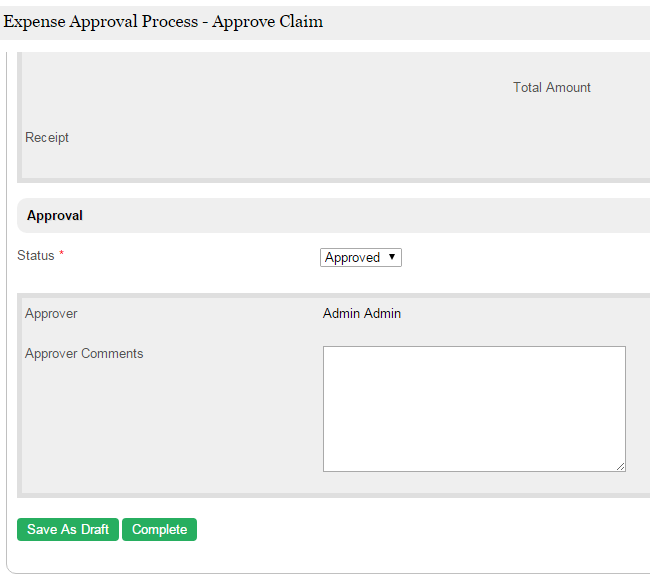Click the Expense Approval Process page title

(100, 21)
